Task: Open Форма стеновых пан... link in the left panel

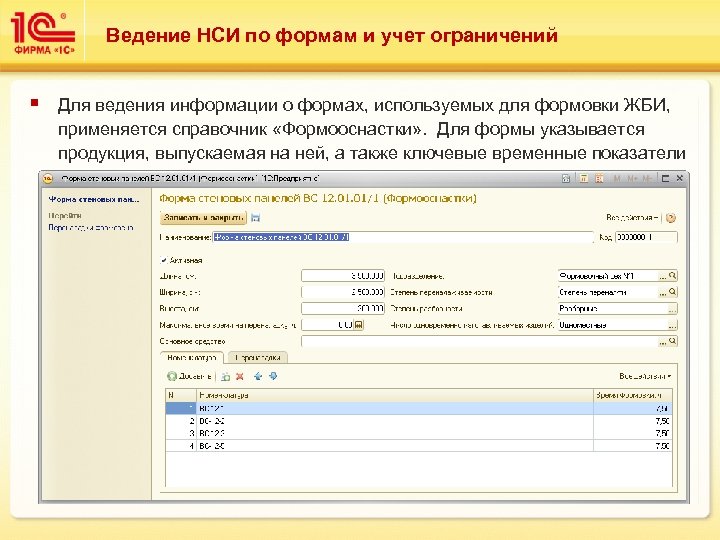Action: 94,199
